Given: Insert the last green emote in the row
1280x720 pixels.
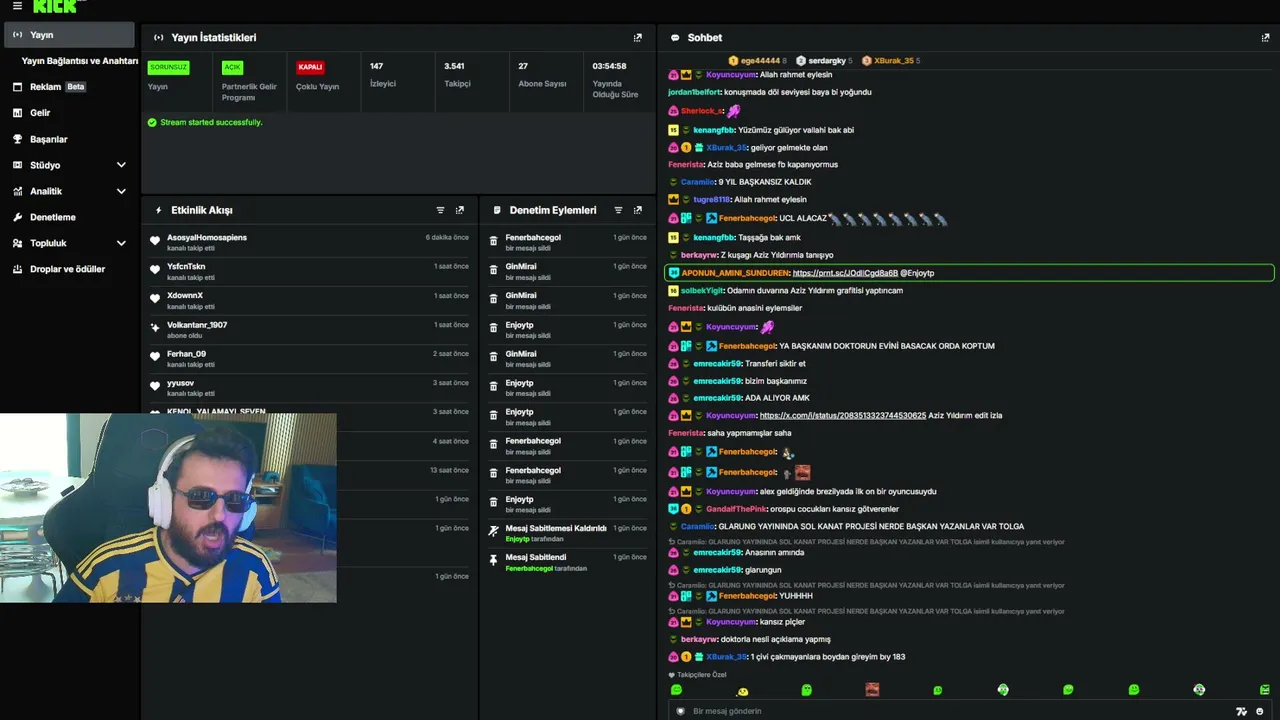Looking at the screenshot, I should (x=1265, y=690).
